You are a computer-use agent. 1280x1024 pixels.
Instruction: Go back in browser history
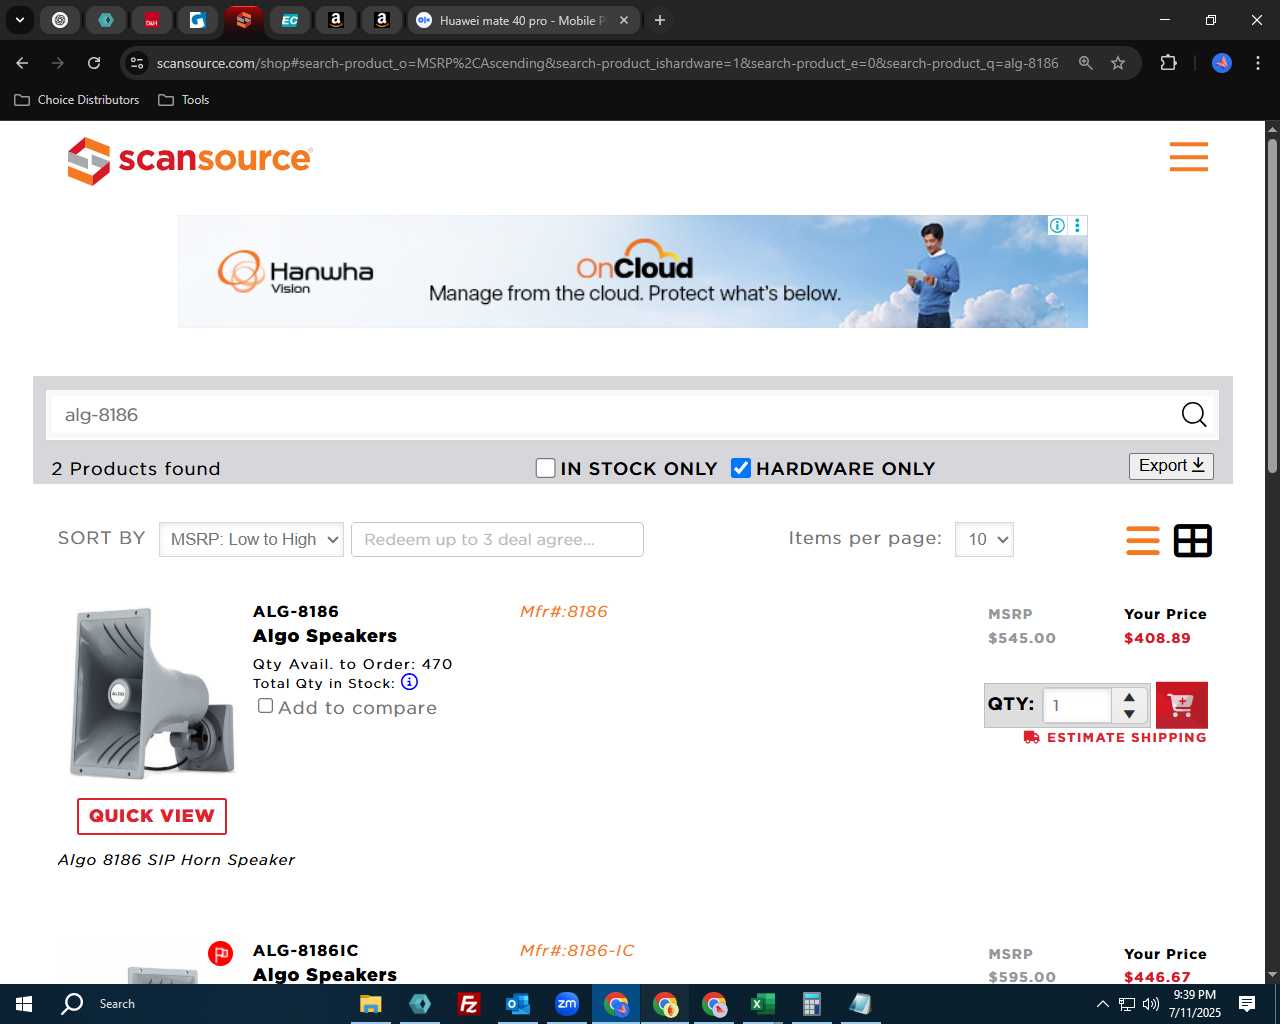pos(22,63)
